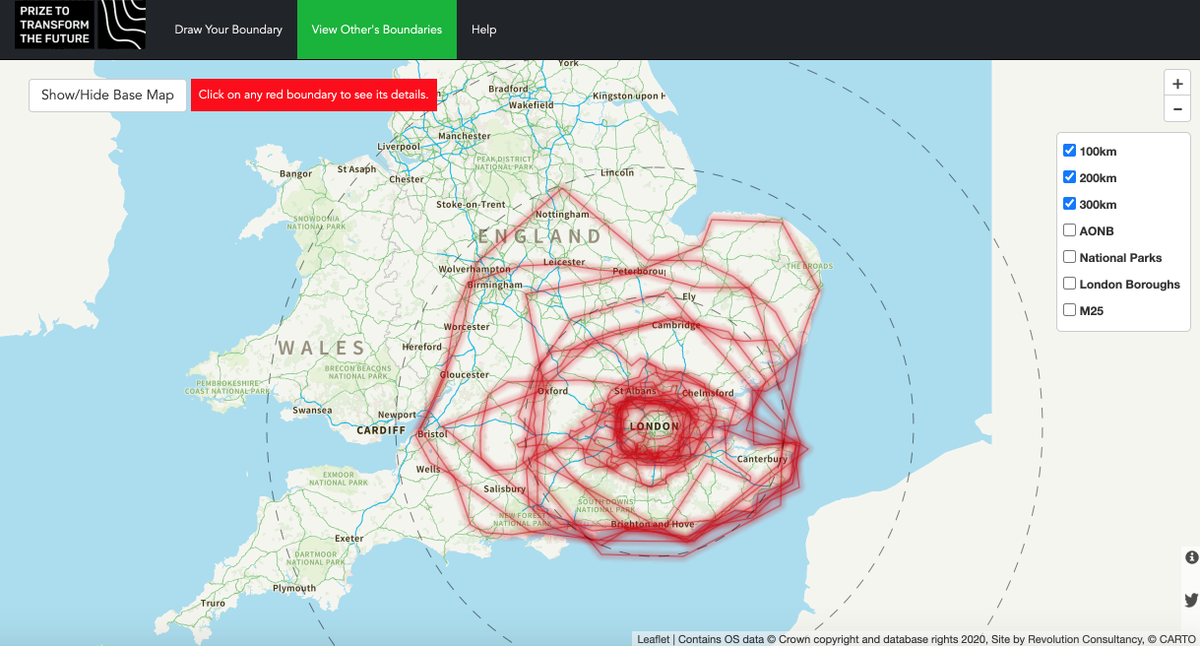Image resolution: width=1200 pixels, height=646 pixels.
Task: Click the LONDON label on the map
Action: [654, 426]
